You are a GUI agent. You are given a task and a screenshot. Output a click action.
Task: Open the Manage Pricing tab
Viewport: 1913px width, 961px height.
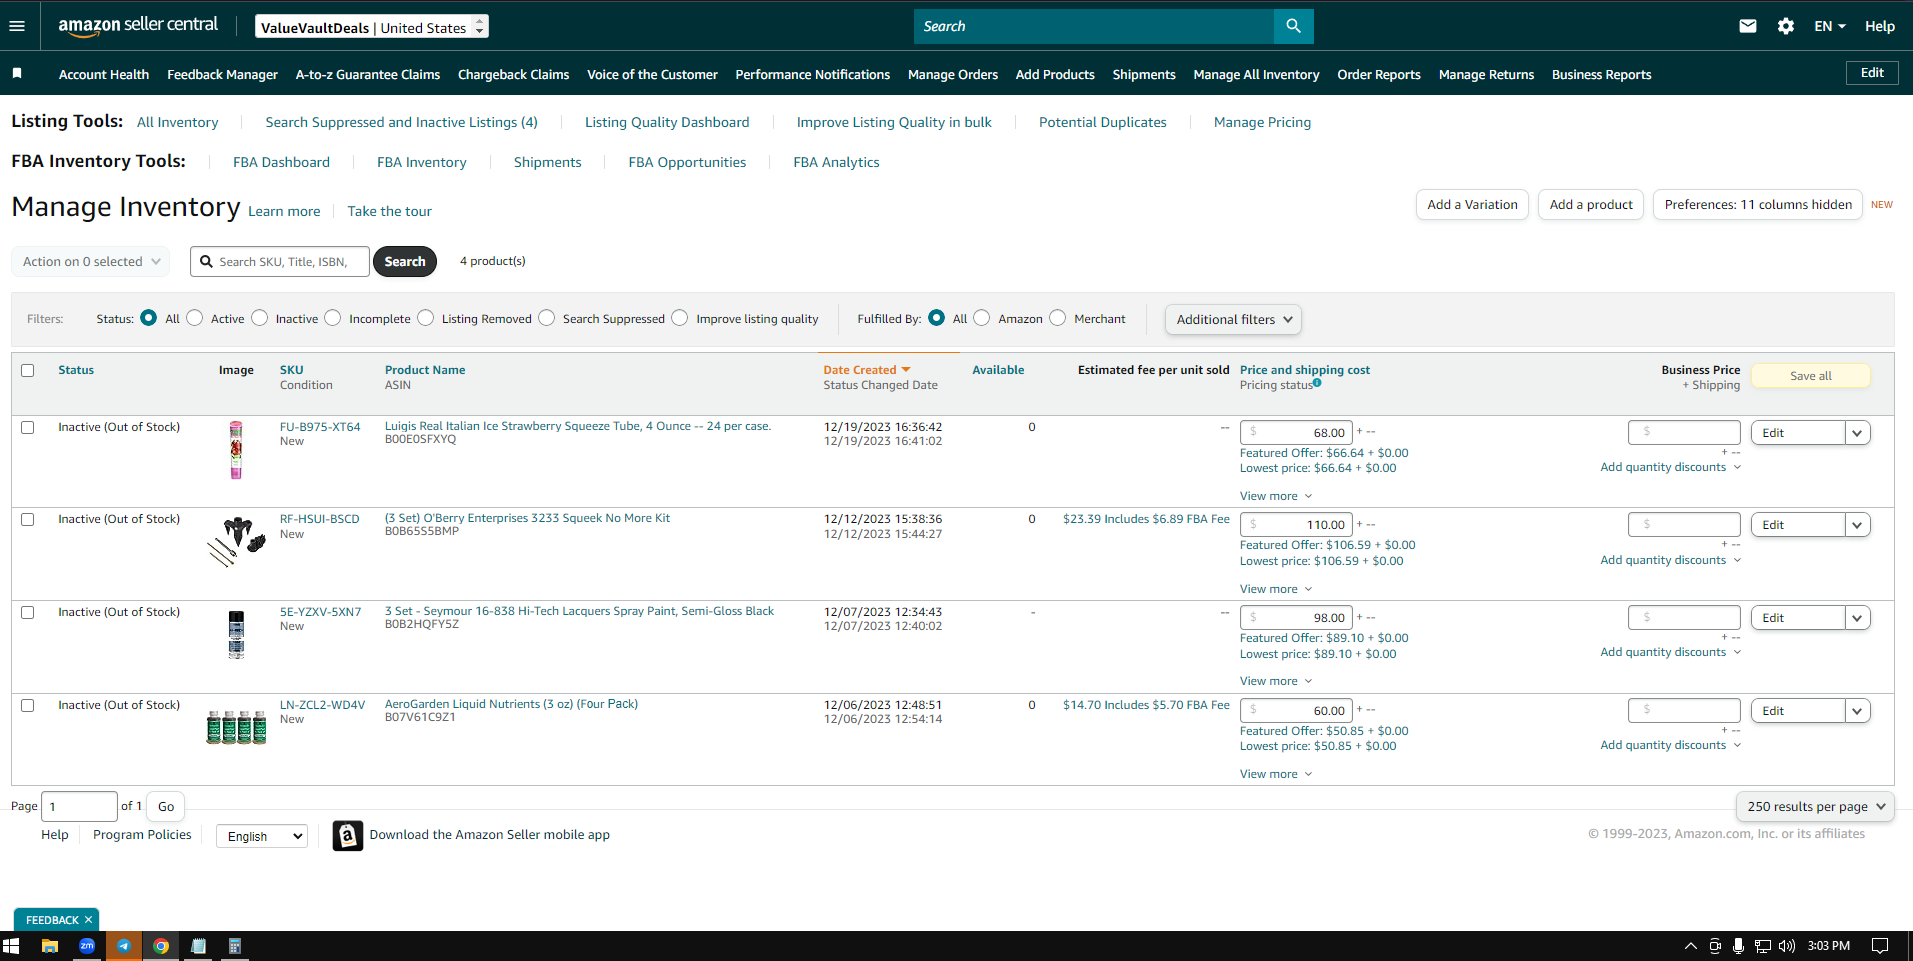click(1262, 122)
